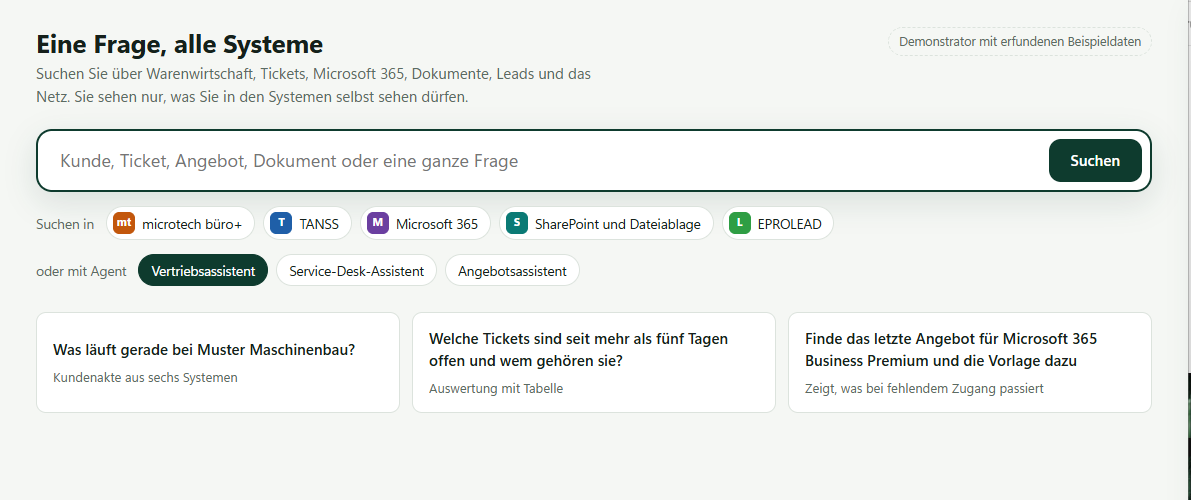Toggle the Microsoft 365 source chip
Screen dimensions: 1191x500
[425, 223]
